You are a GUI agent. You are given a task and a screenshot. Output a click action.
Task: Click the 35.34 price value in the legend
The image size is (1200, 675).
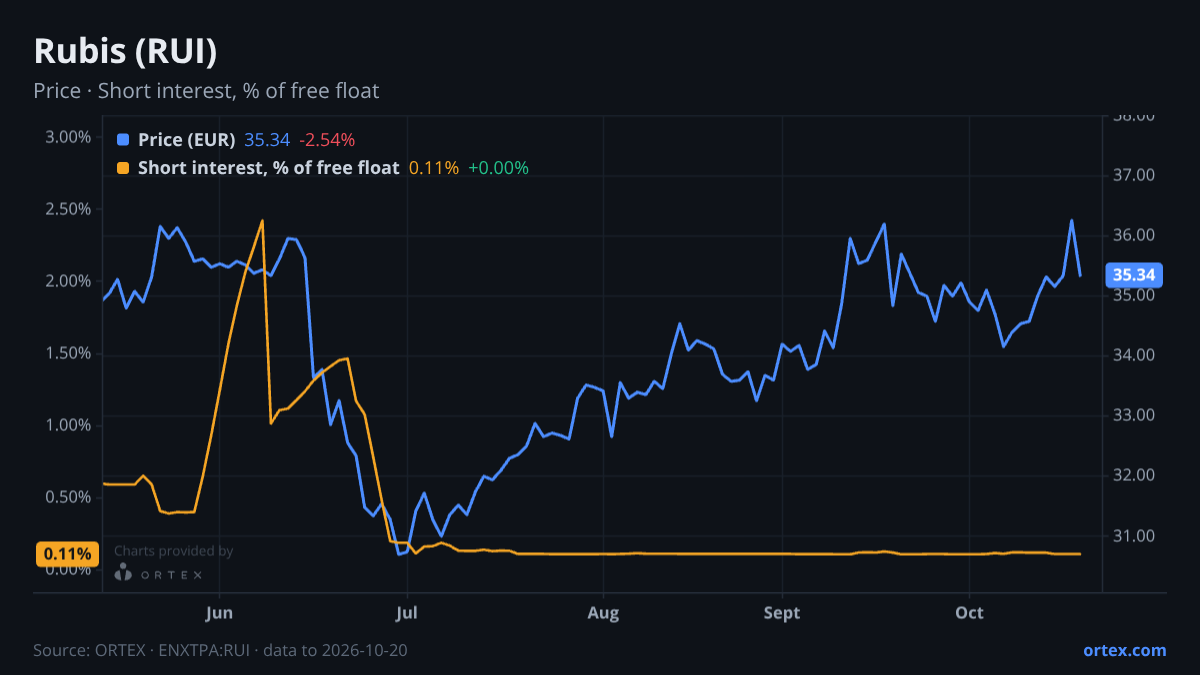(x=267, y=140)
